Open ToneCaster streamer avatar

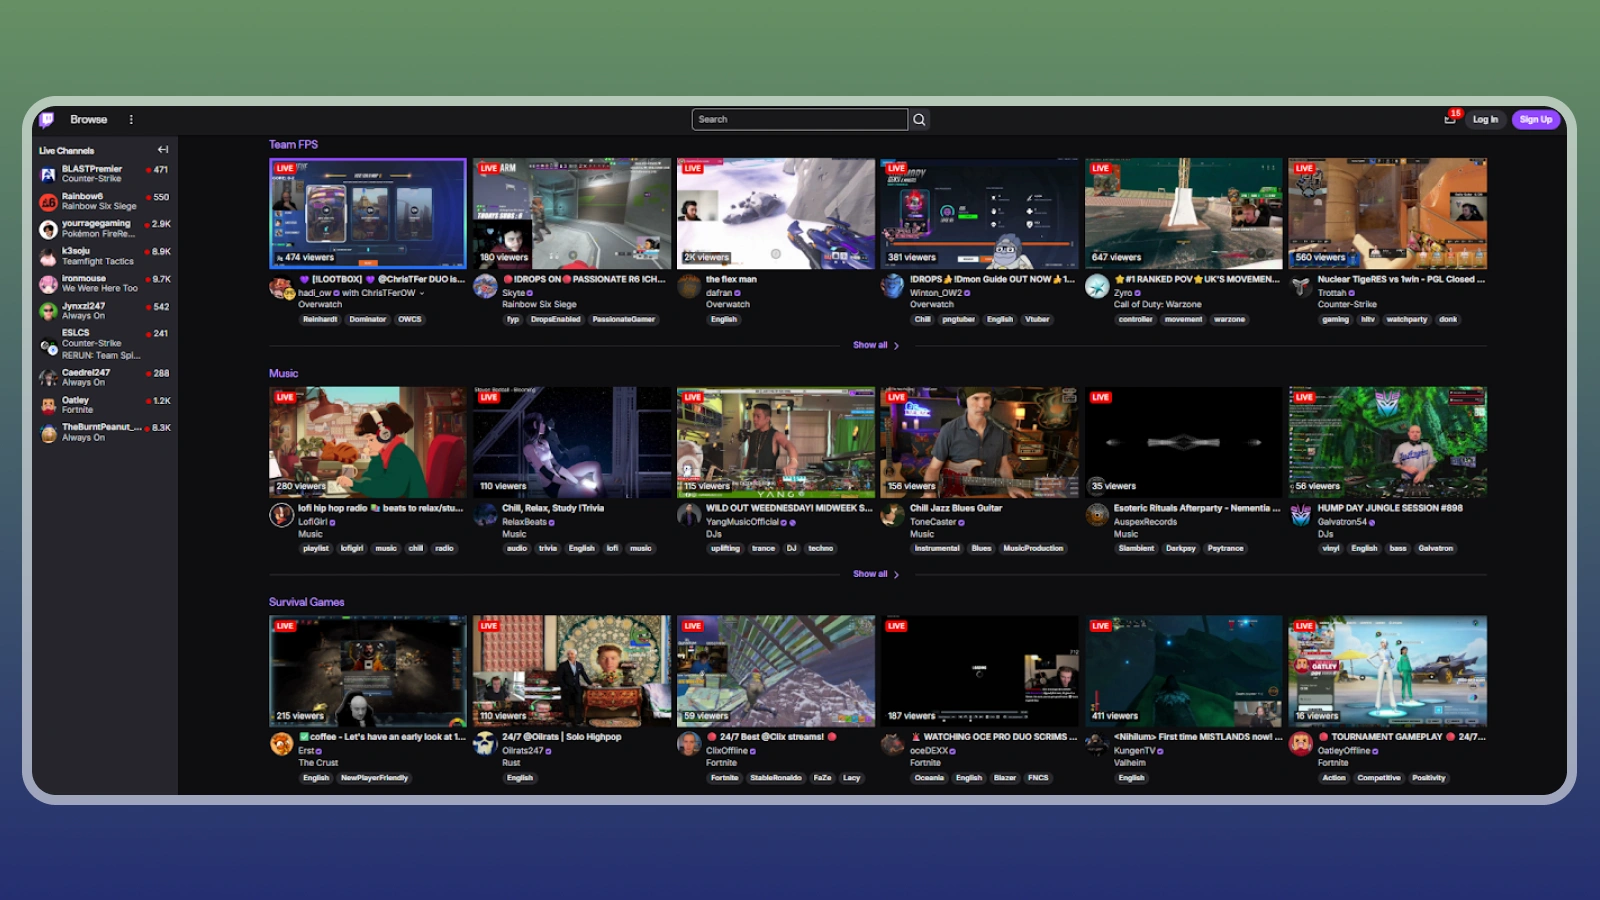(892, 515)
